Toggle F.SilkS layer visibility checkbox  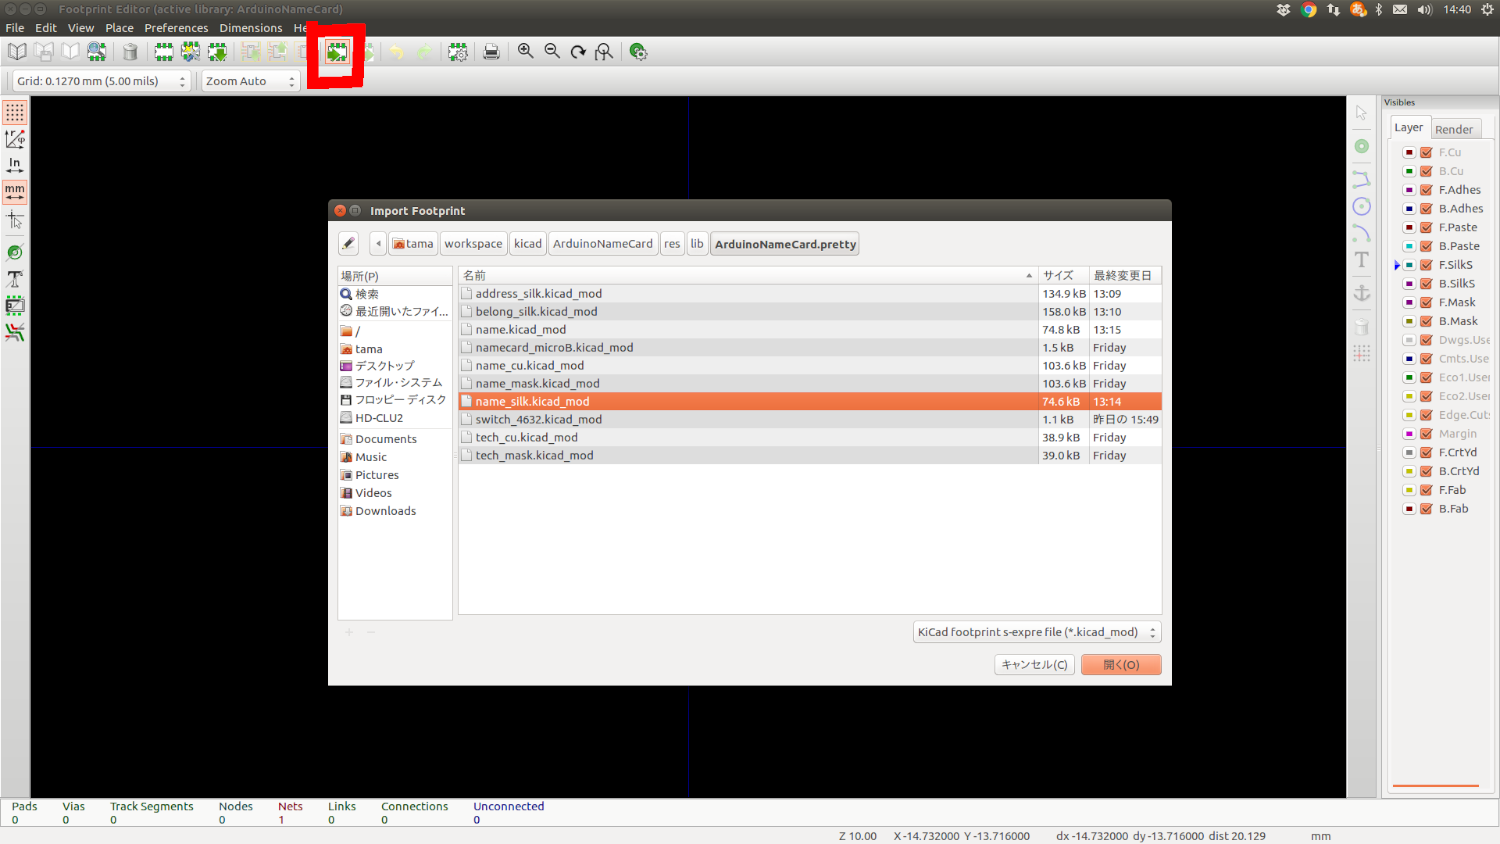pos(1426,265)
